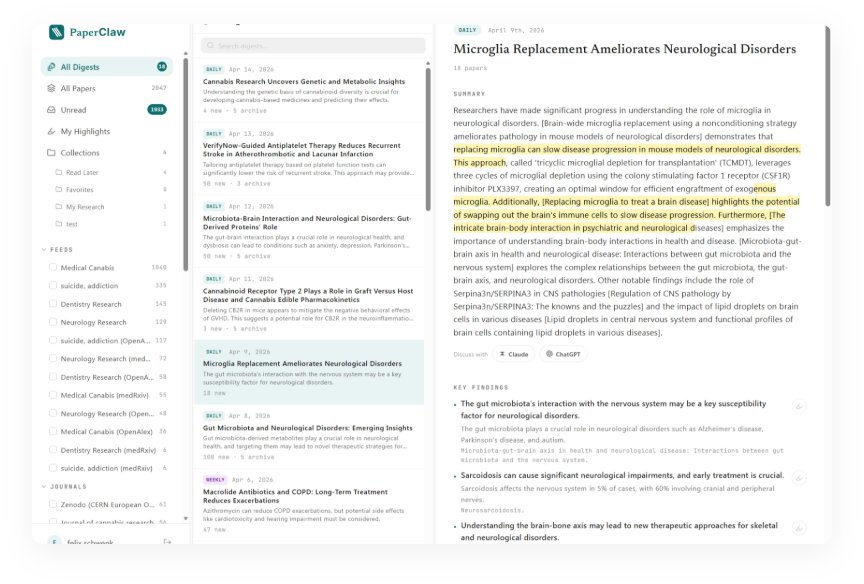Screen dimensions: 864x584
Task: Click the PaperClaw logo icon
Action: pyautogui.click(x=56, y=32)
